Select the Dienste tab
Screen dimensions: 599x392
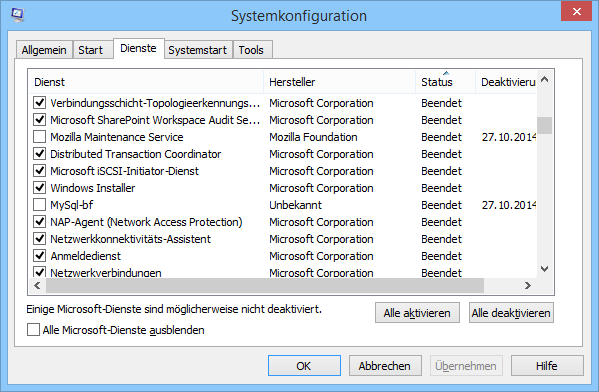[x=138, y=49]
